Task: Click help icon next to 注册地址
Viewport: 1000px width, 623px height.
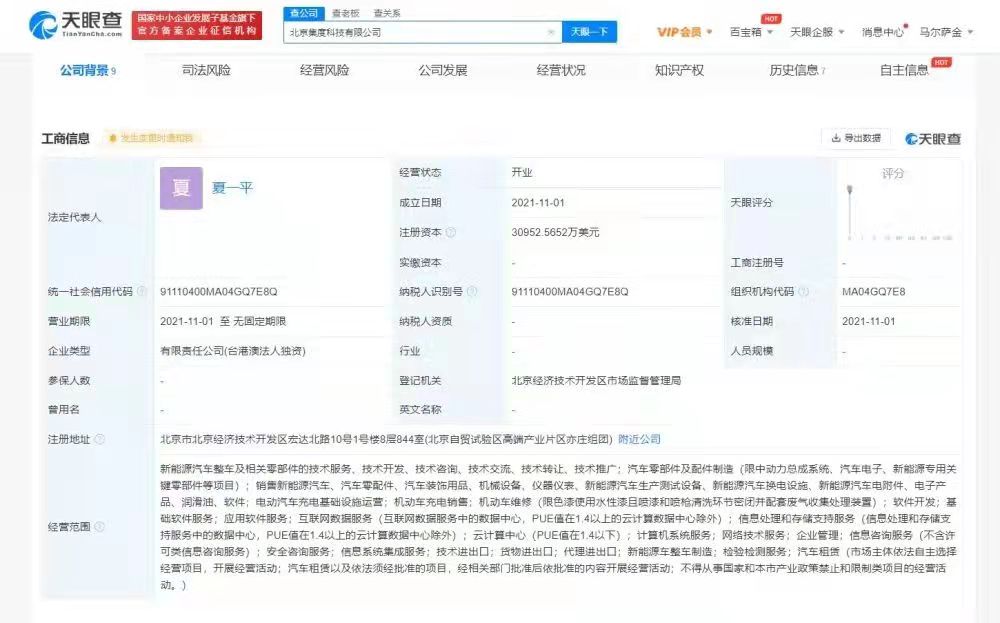Action: click(99, 439)
